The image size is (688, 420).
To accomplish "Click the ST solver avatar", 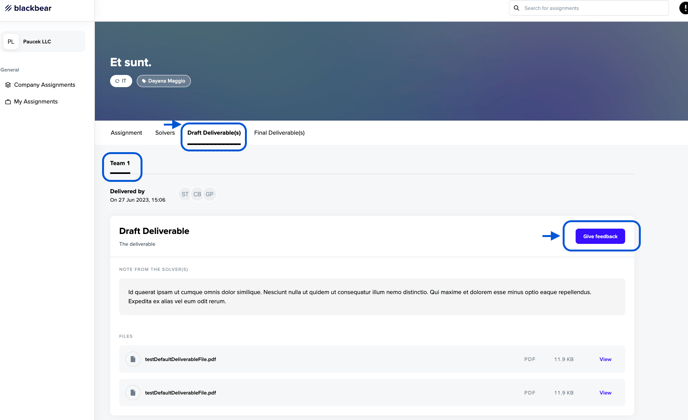I will click(185, 194).
